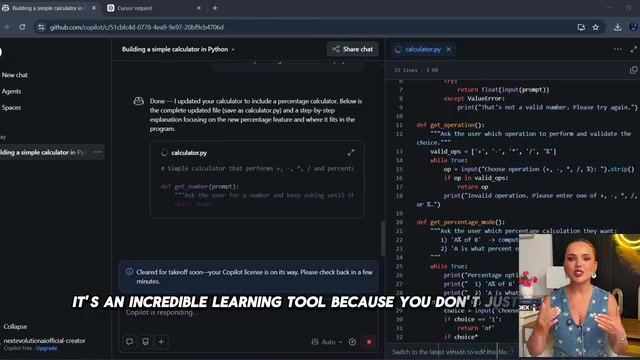Click the circular icon next to Auto
Image resolution: width=640 pixels, height=360 pixels.
[x=352, y=342]
